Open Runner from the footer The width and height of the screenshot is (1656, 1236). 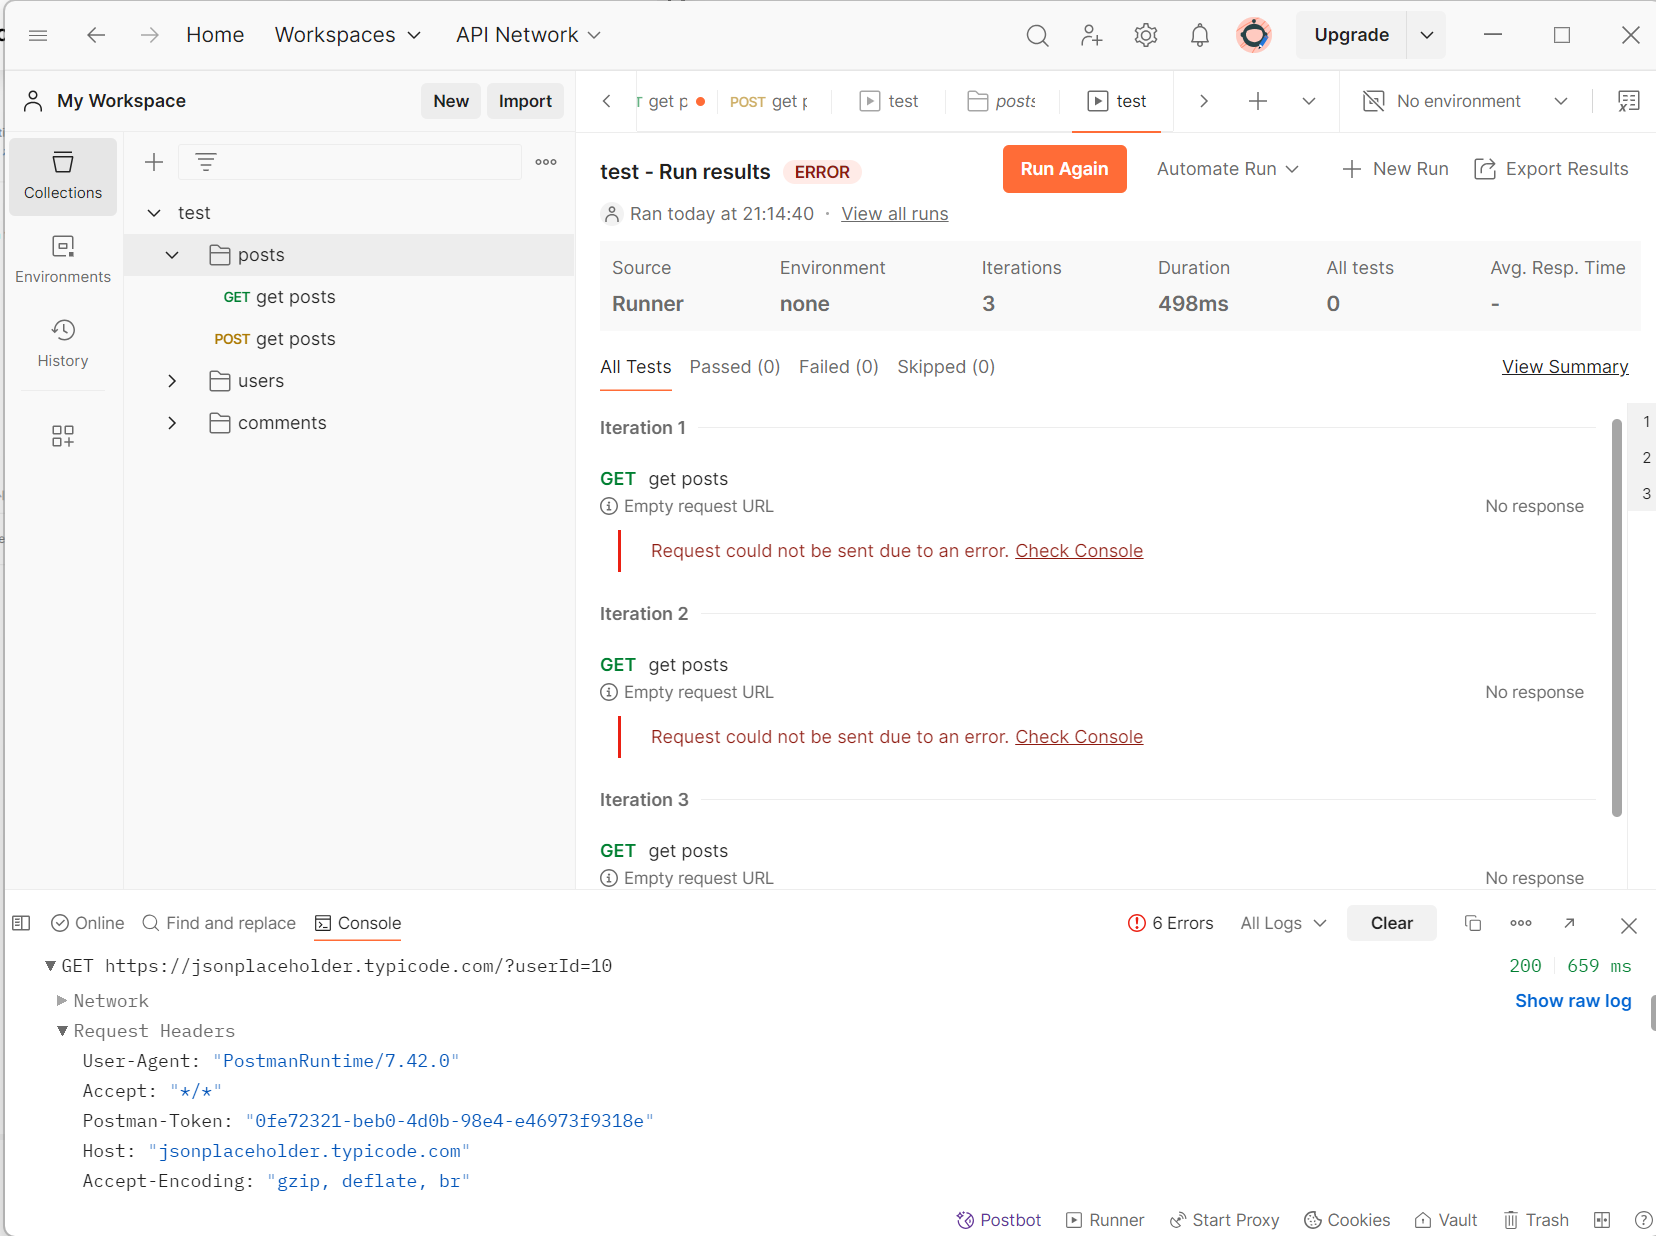[1105, 1220]
